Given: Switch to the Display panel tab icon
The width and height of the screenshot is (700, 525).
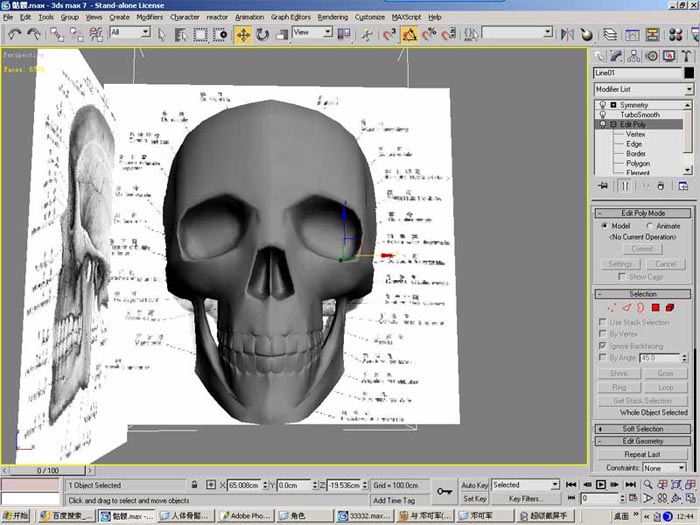Looking at the screenshot, I should click(669, 56).
